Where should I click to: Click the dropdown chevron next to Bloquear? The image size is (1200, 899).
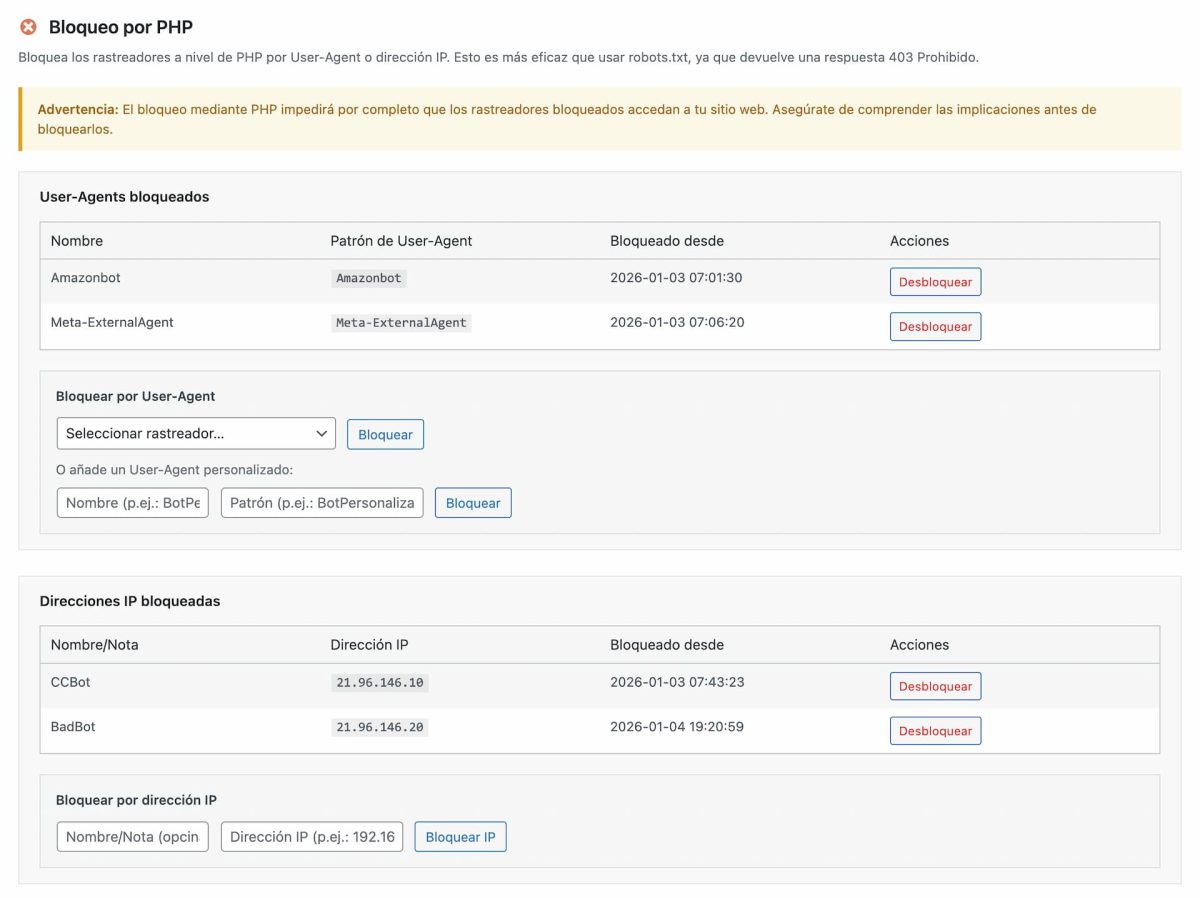pos(320,433)
